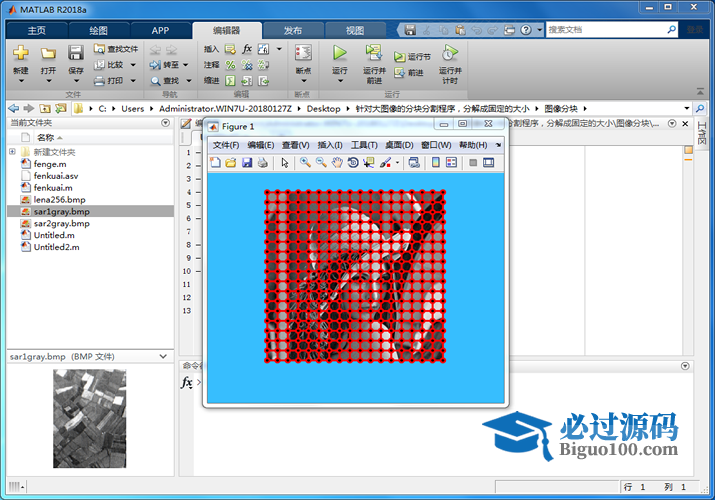Click the Run and Time (运行并计时) icon

coord(450,53)
